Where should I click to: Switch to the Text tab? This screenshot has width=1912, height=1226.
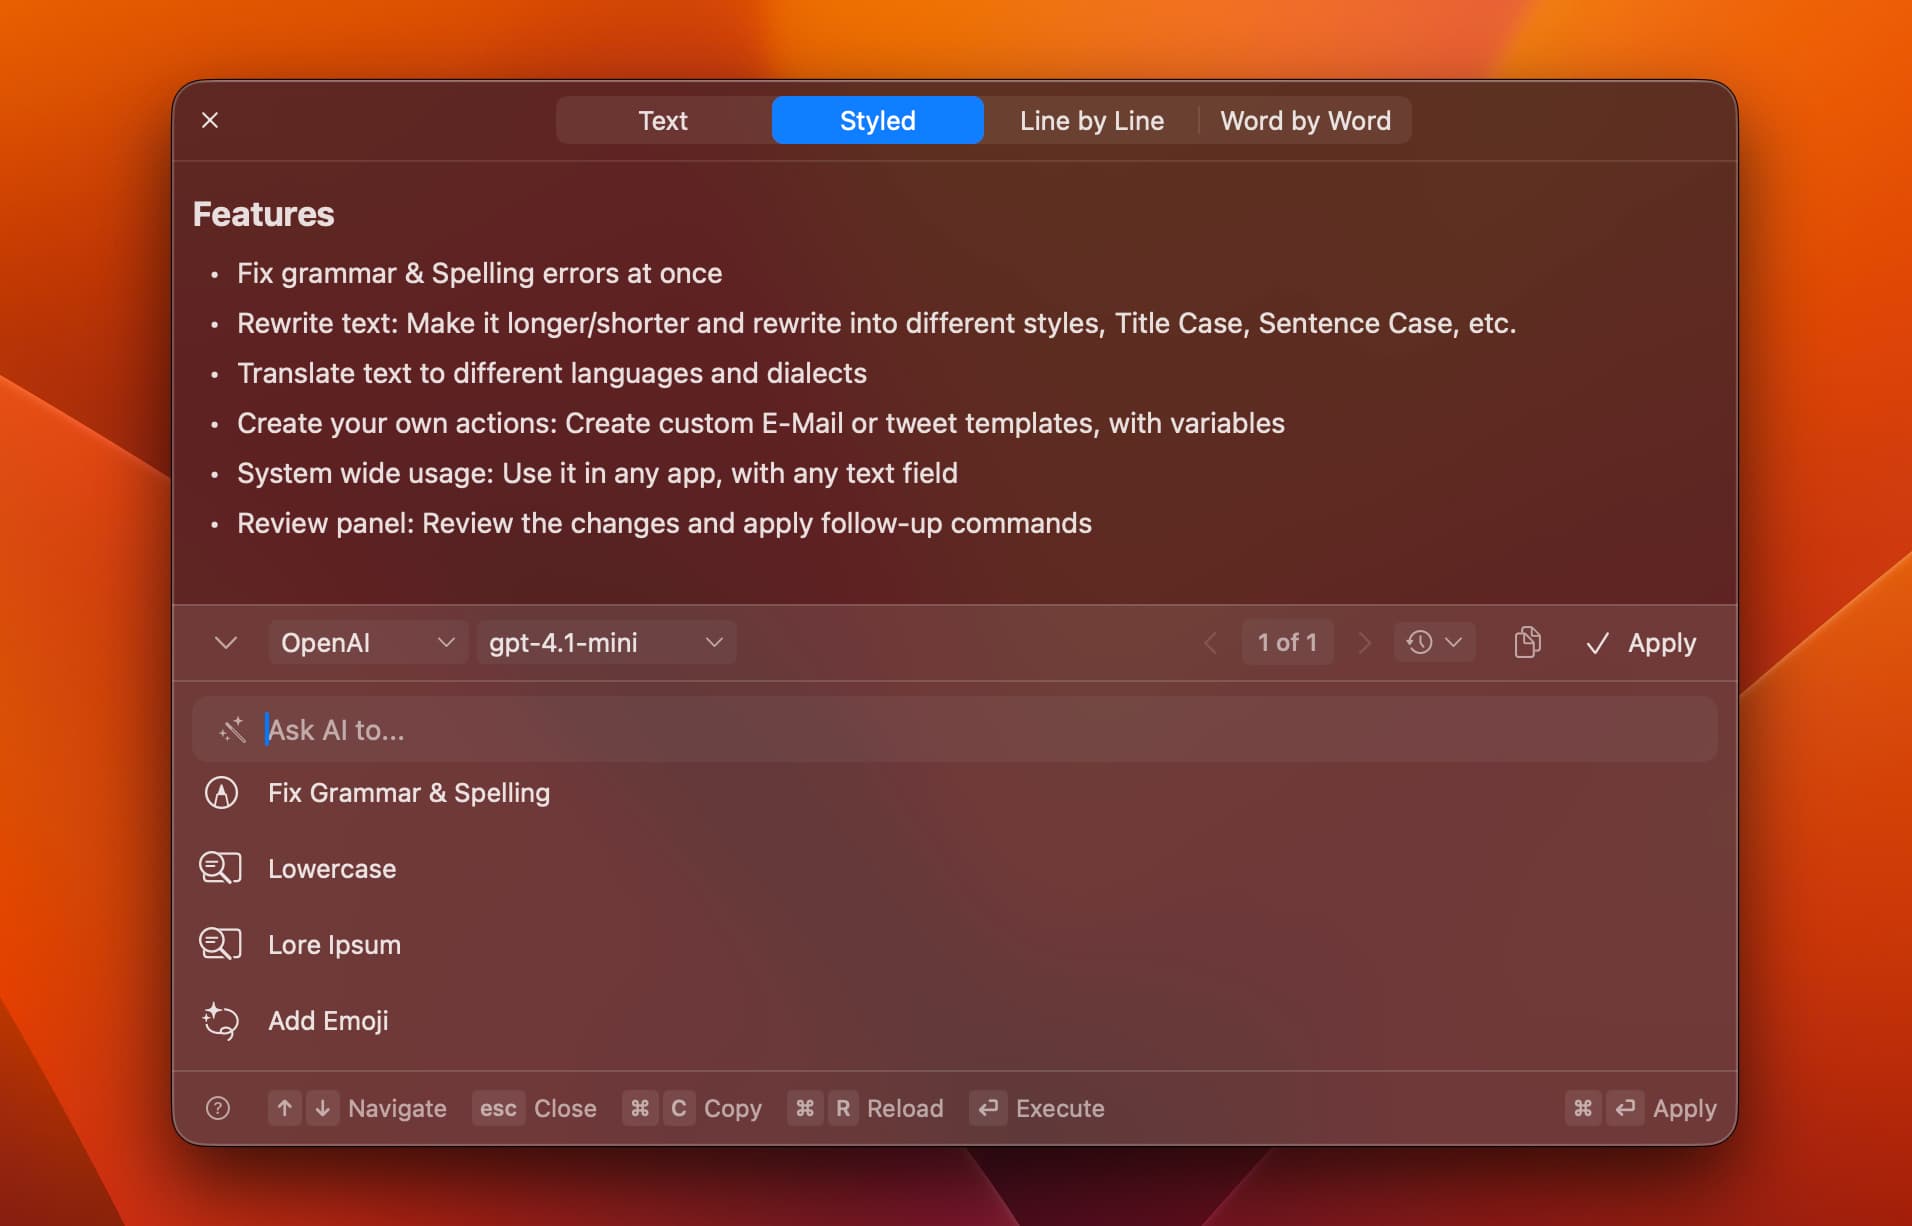tap(663, 120)
